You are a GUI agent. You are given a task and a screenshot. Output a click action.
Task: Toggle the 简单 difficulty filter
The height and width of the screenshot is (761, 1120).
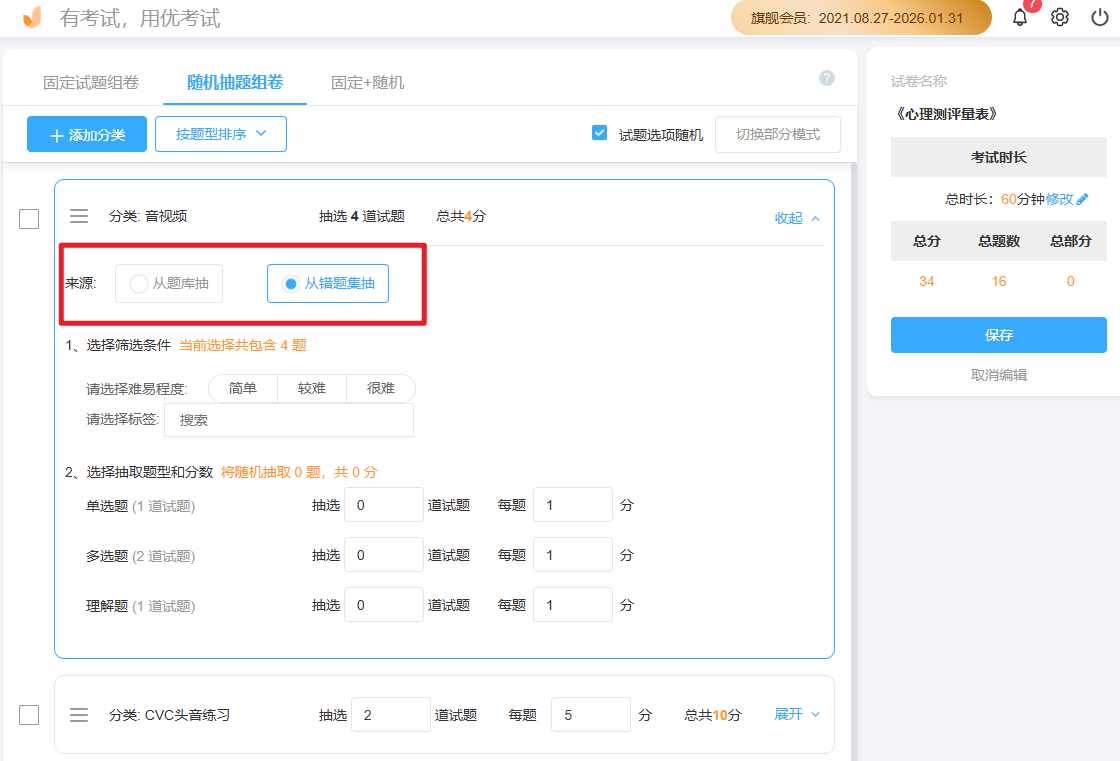242,388
